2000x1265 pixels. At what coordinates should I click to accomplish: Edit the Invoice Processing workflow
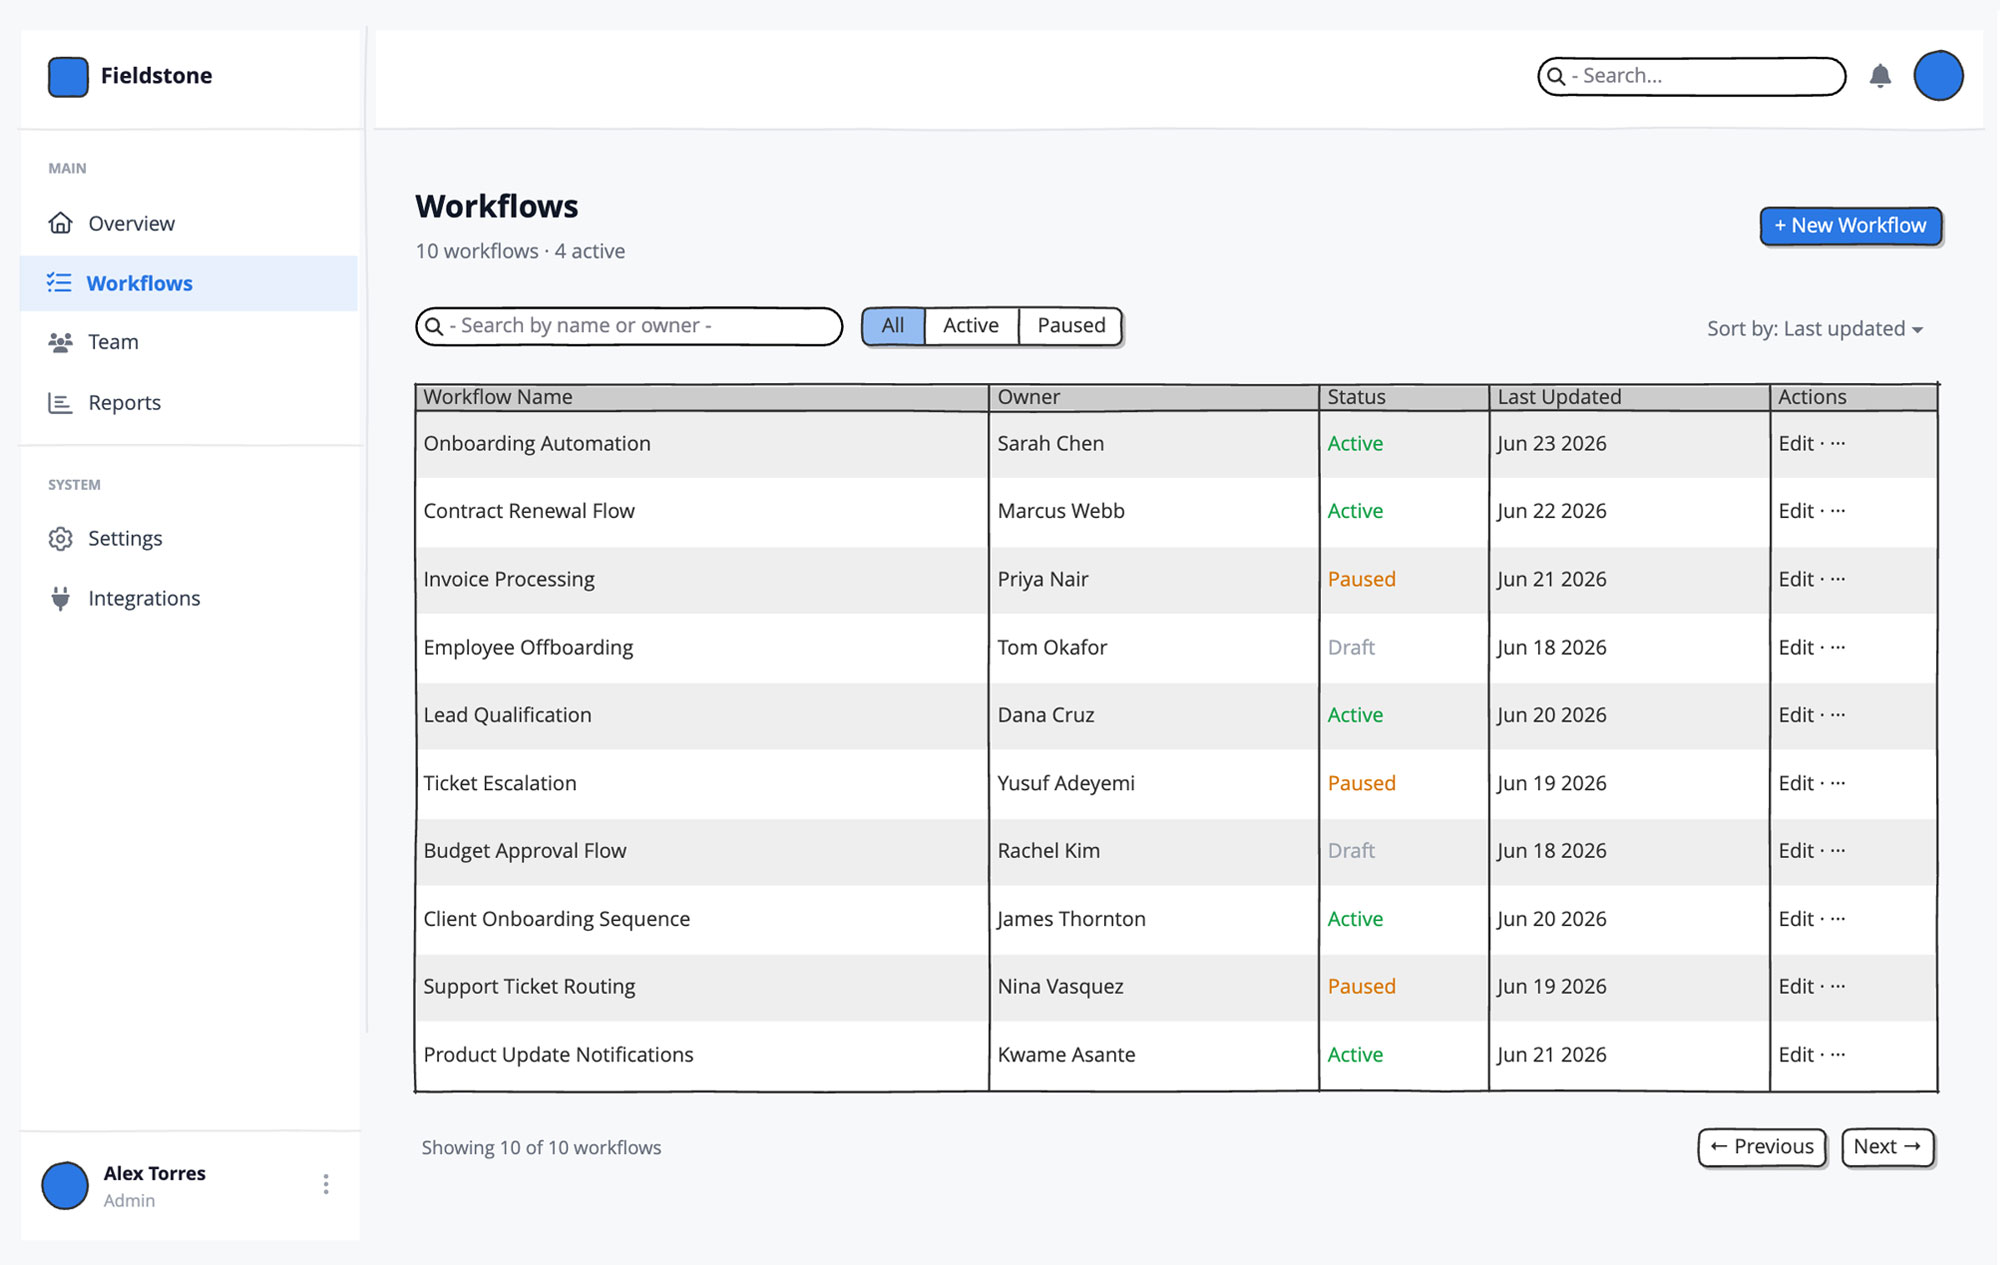point(1796,579)
